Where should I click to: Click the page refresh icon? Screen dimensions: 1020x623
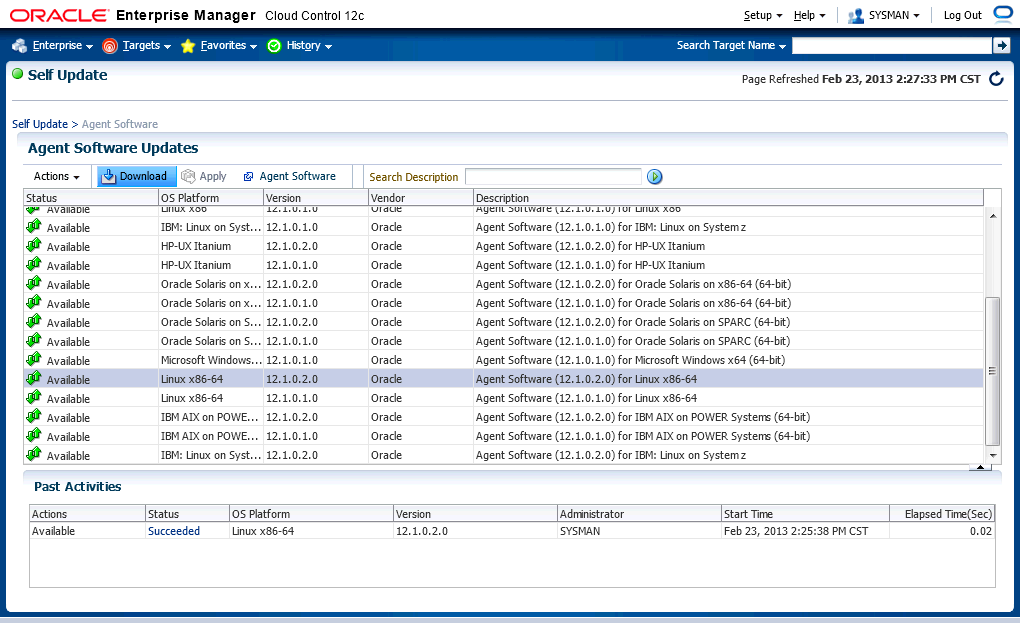pyautogui.click(x=996, y=79)
